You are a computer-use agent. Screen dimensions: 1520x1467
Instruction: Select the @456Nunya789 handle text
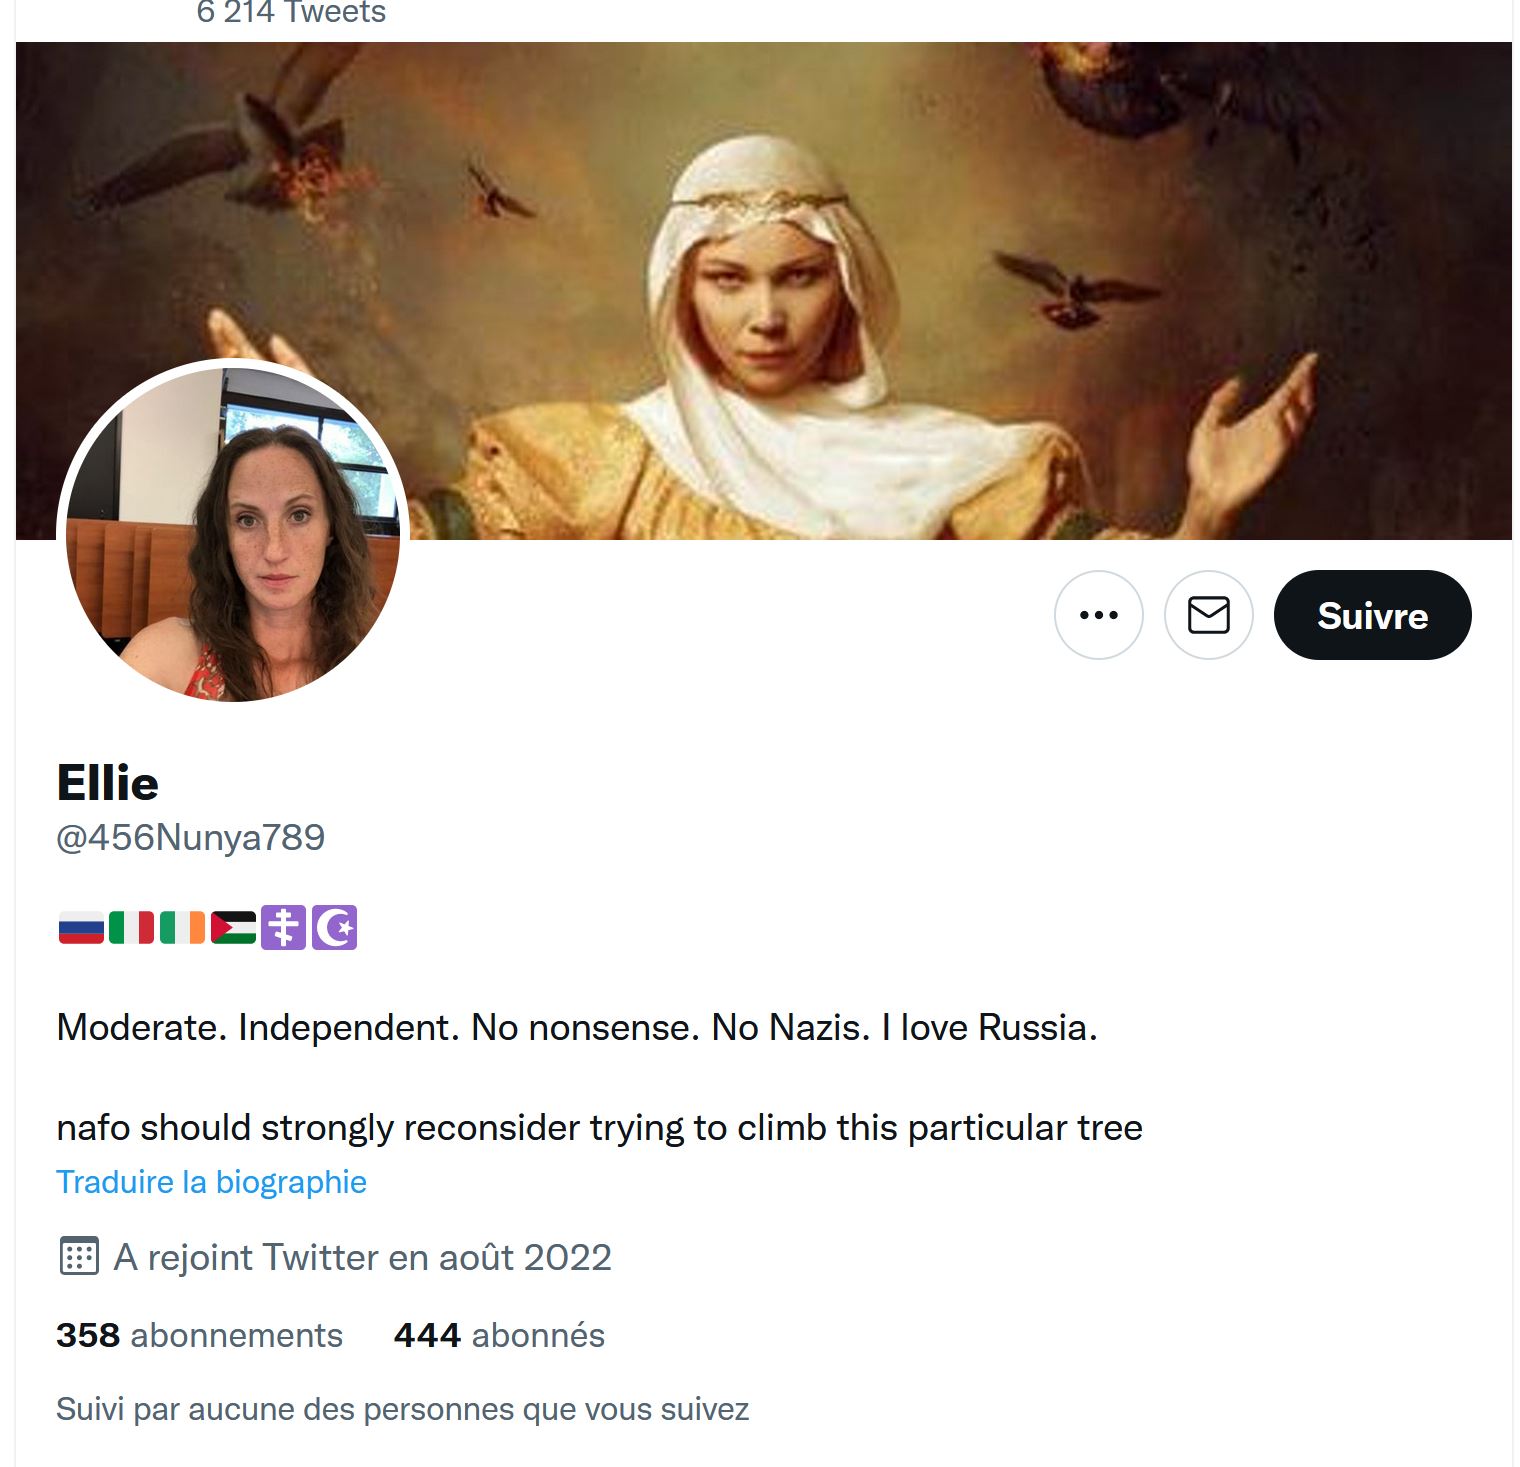(x=190, y=837)
